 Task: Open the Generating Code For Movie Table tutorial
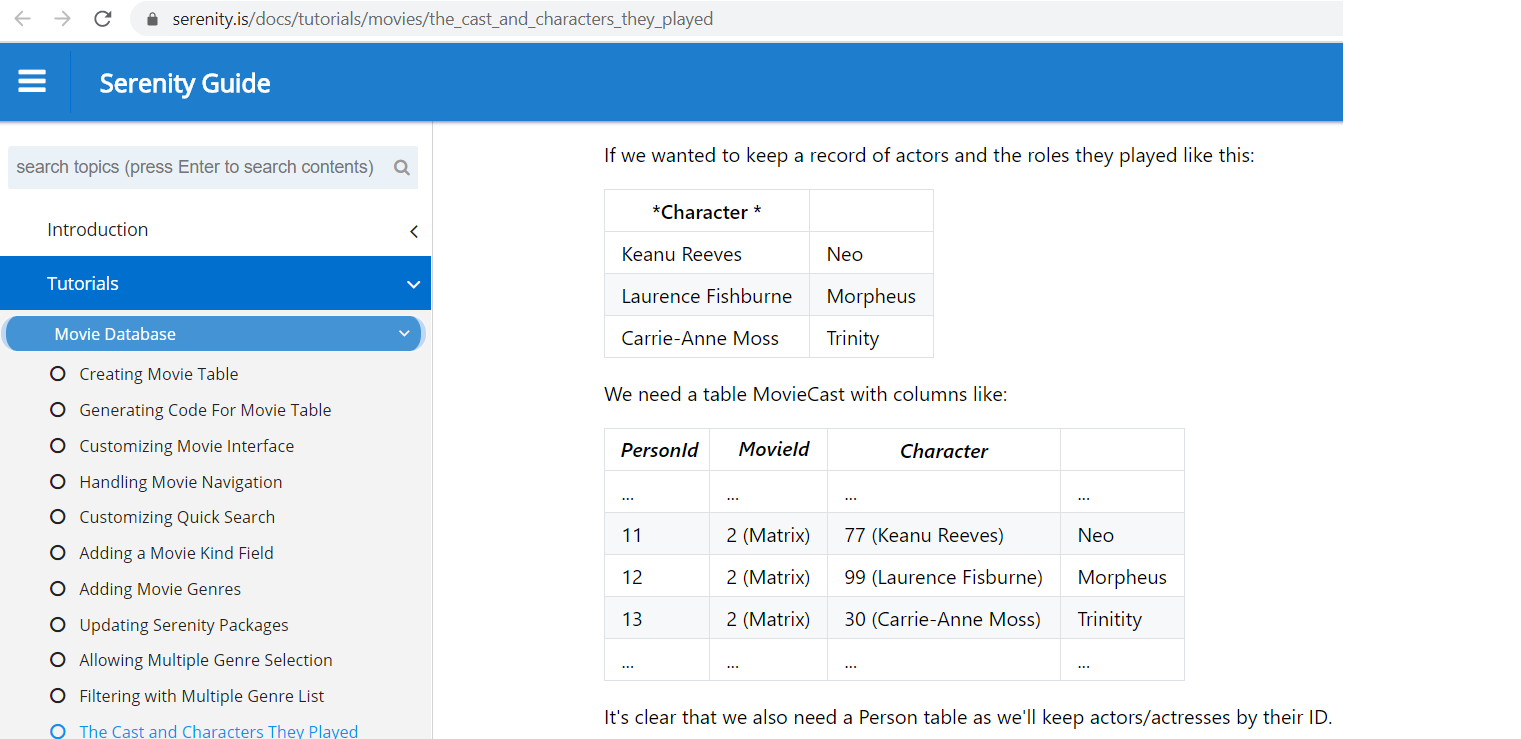pyautogui.click(x=204, y=409)
